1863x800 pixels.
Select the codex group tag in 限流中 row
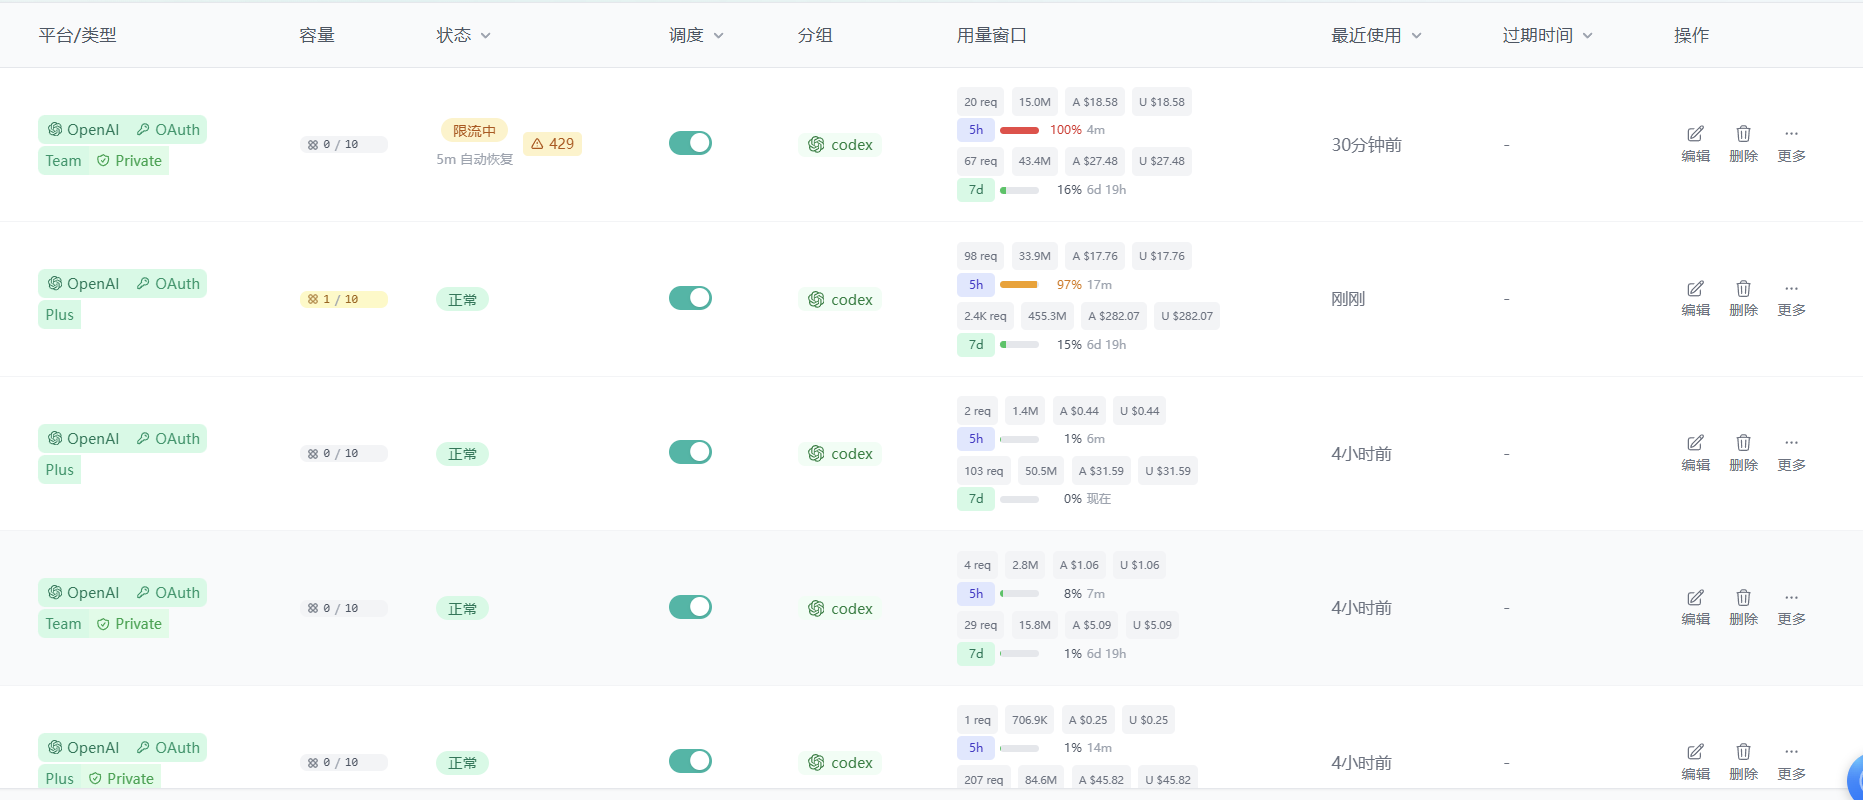click(x=840, y=145)
